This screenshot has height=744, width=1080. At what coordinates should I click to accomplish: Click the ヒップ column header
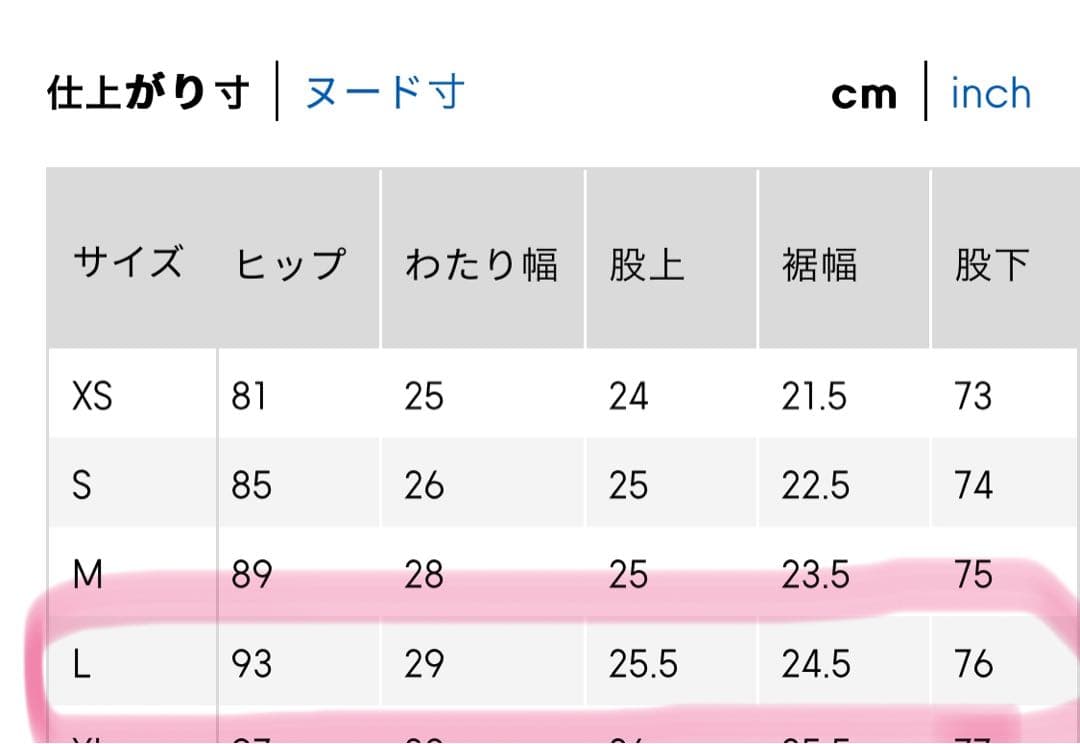[290, 264]
